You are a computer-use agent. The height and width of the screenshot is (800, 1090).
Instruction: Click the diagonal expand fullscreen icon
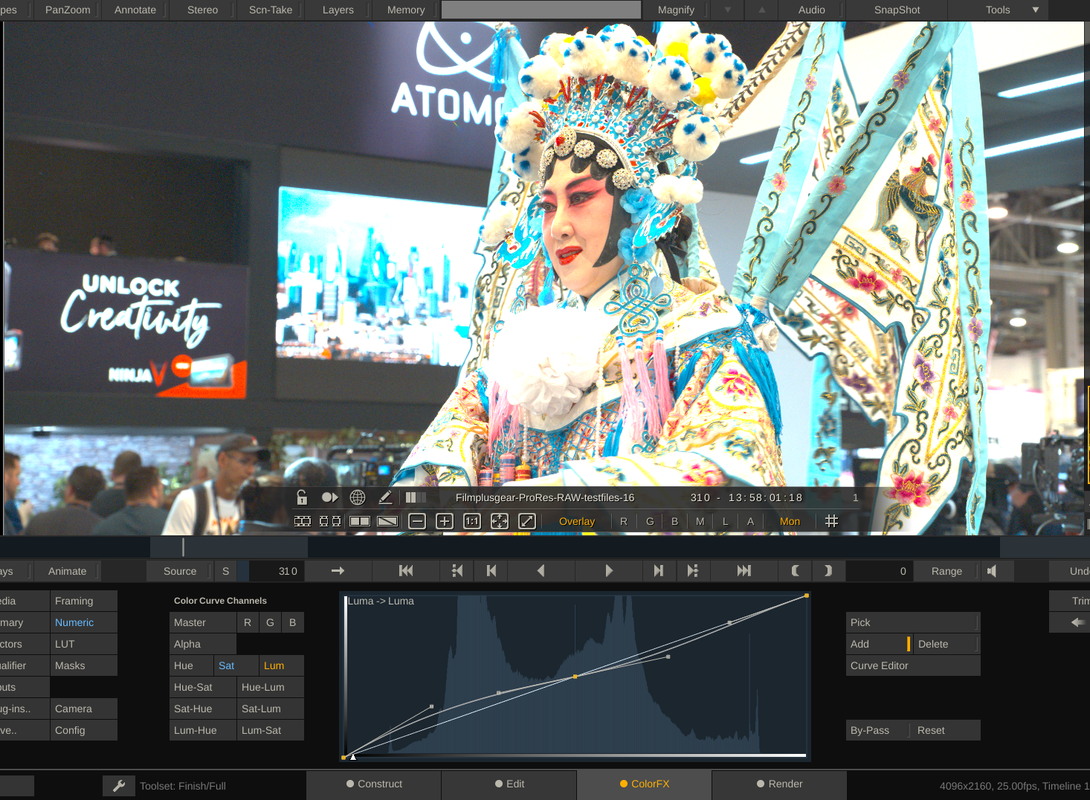[527, 521]
